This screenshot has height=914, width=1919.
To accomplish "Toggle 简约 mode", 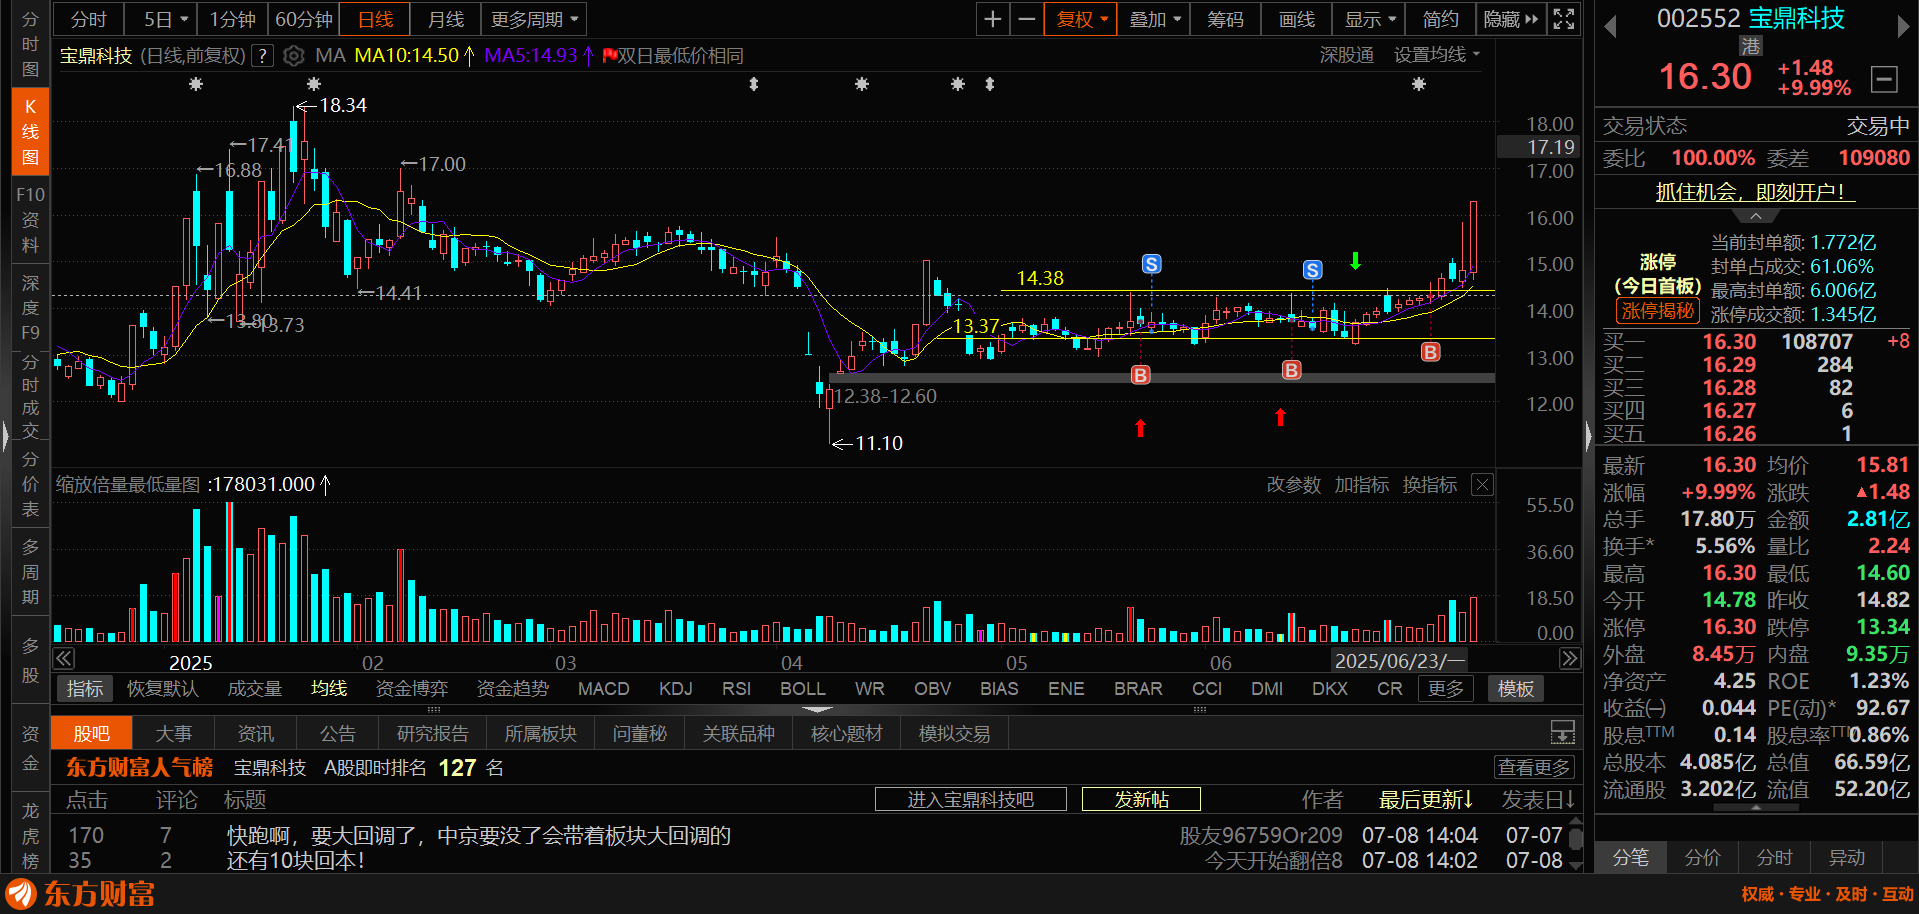I will (1441, 19).
